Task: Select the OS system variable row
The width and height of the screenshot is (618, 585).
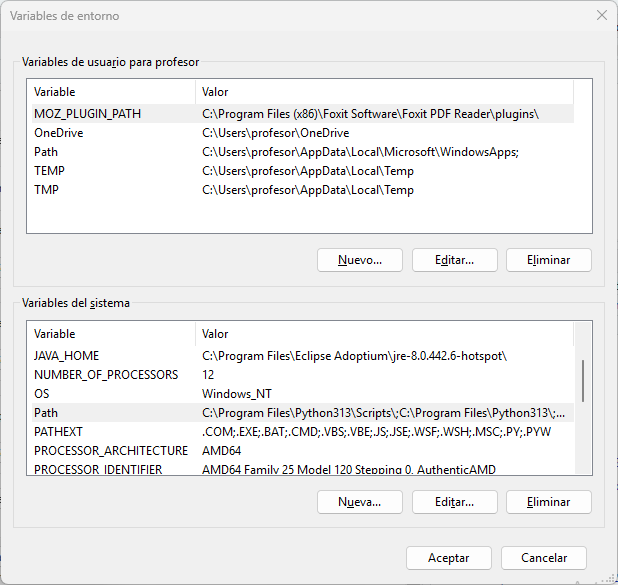Action: click(x=303, y=393)
